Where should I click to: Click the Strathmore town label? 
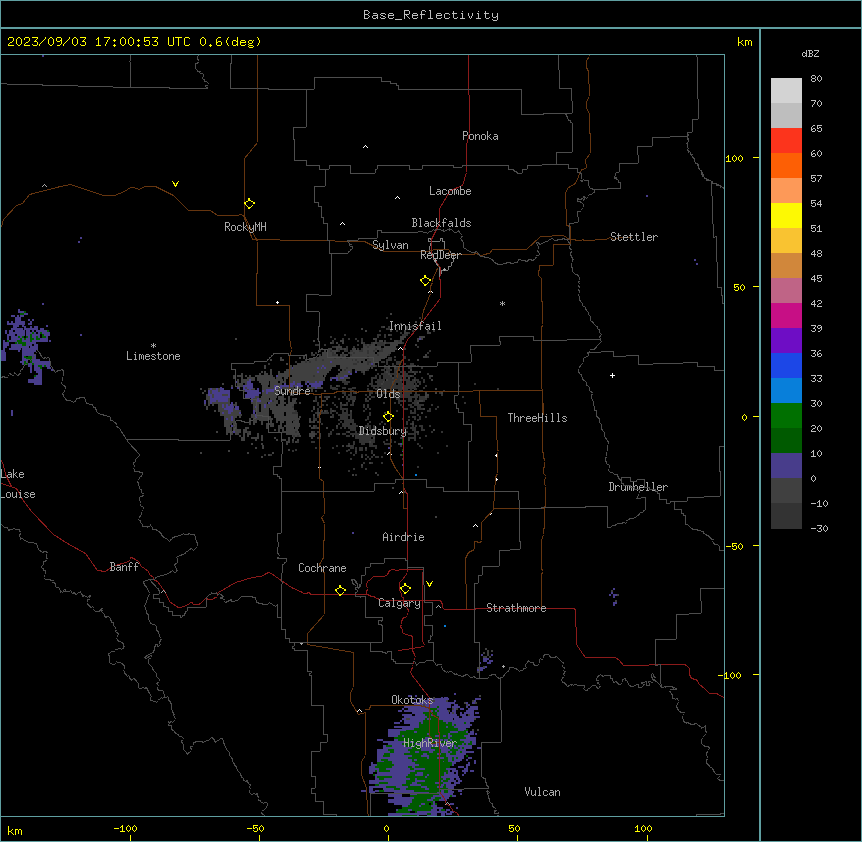[x=516, y=608]
